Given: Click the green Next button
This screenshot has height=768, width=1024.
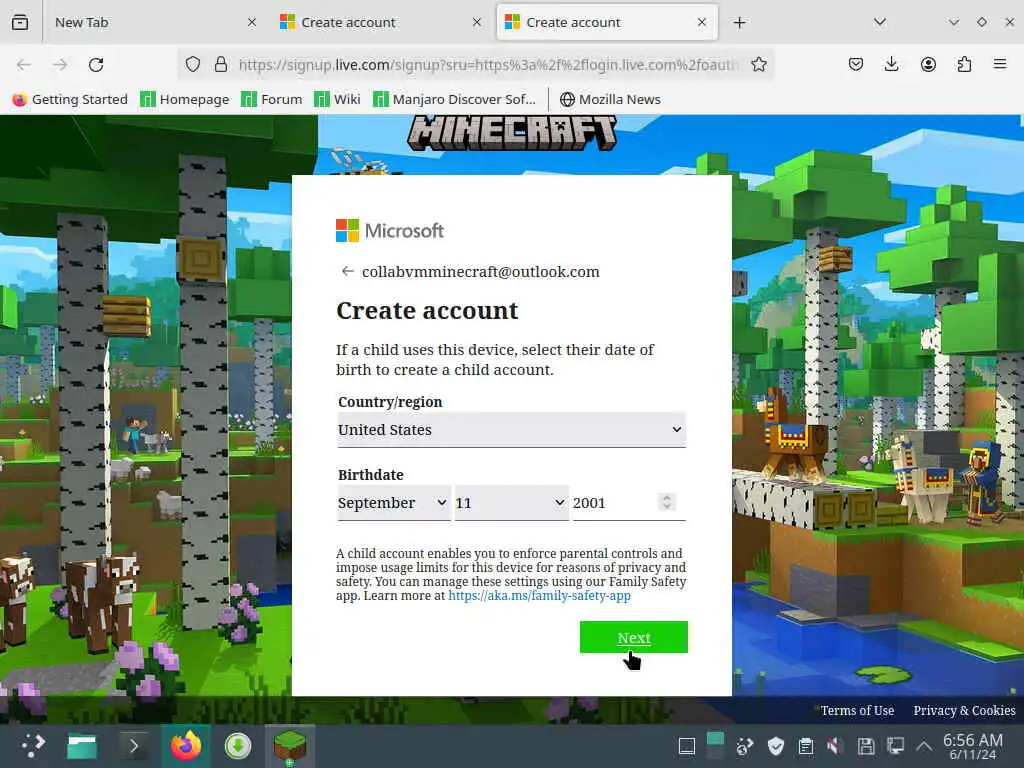Looking at the screenshot, I should (x=633, y=637).
